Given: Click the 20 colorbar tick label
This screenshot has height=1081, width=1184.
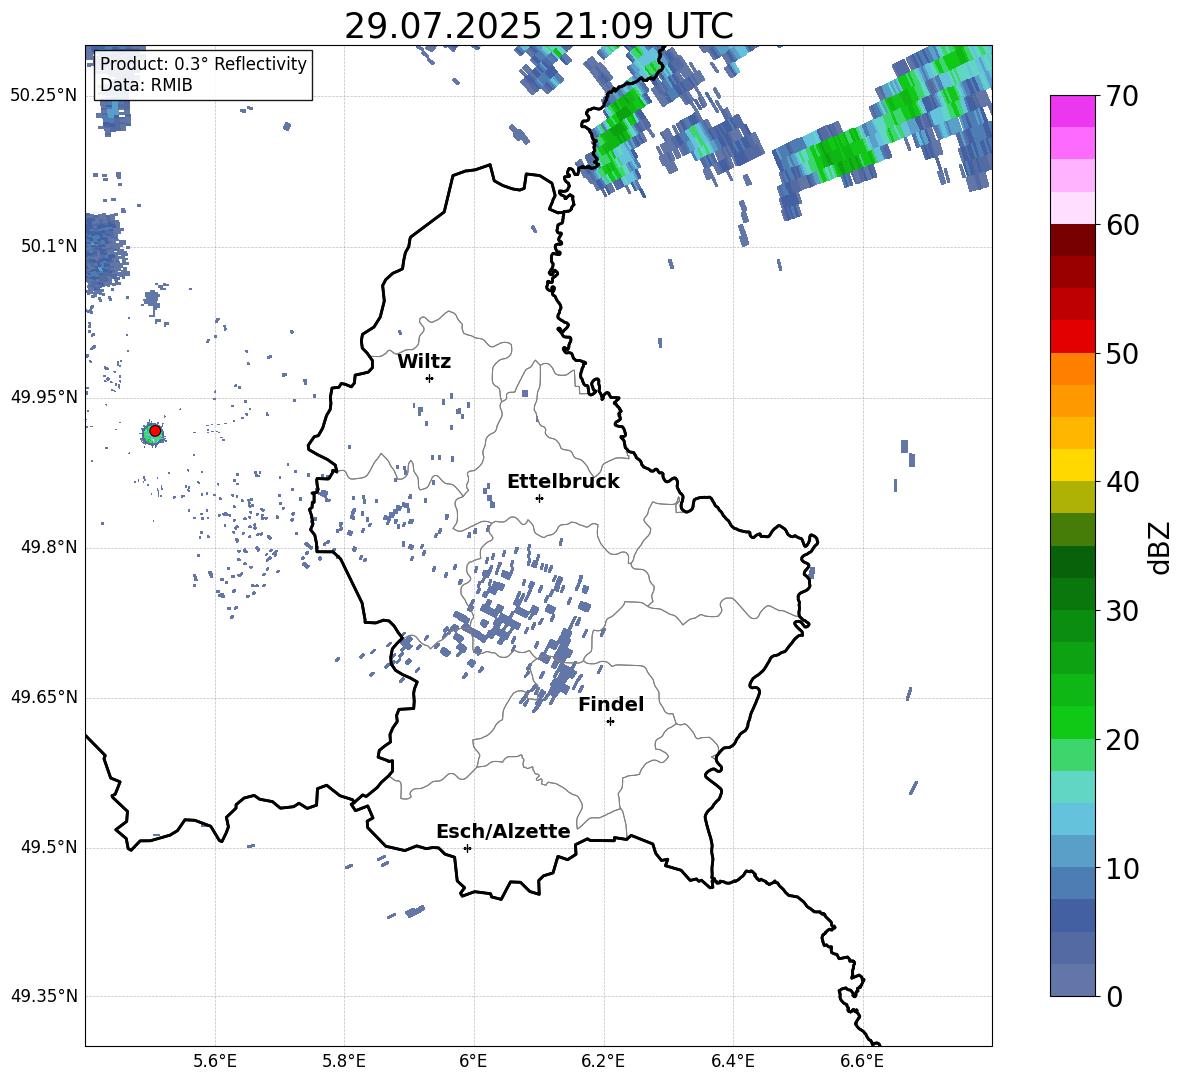Looking at the screenshot, I should pyautogui.click(x=1122, y=739).
